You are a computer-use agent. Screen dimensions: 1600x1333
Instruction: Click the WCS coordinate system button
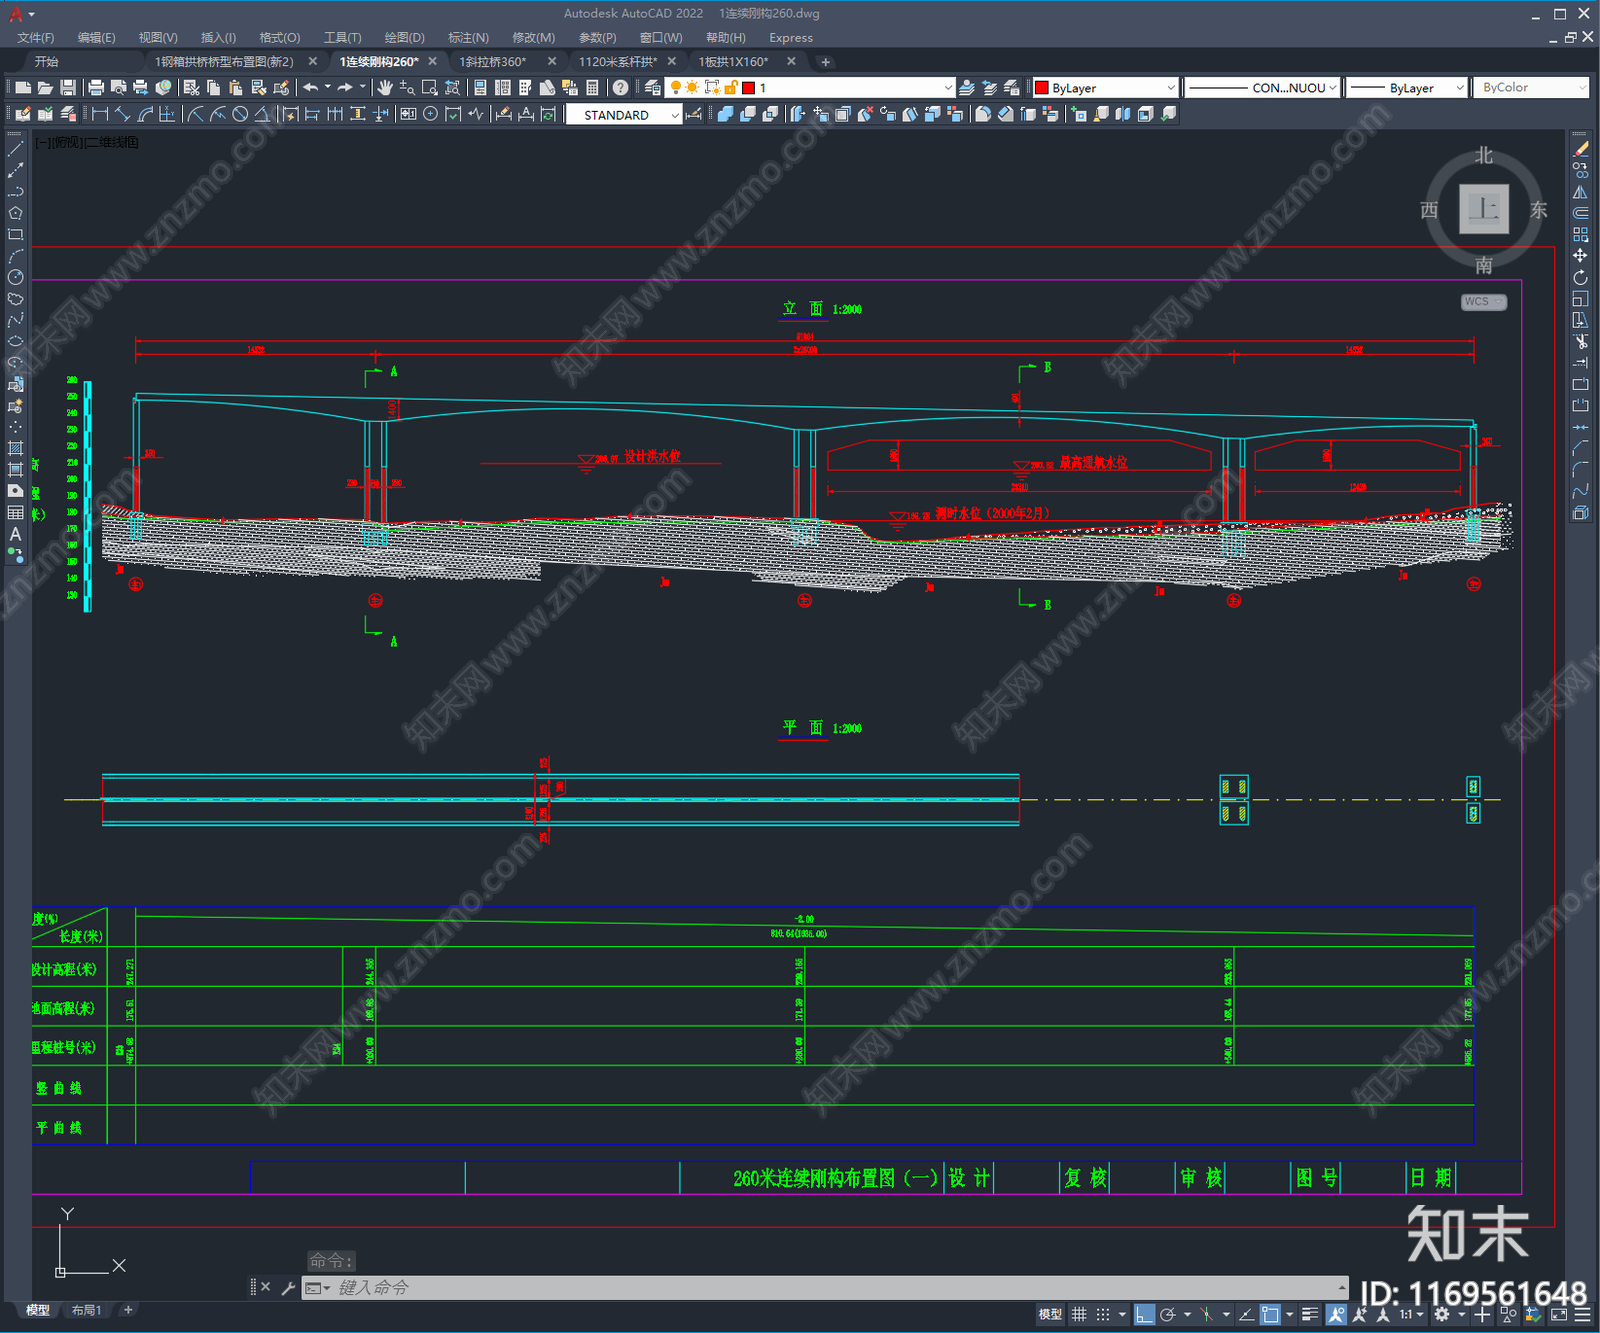(x=1484, y=302)
